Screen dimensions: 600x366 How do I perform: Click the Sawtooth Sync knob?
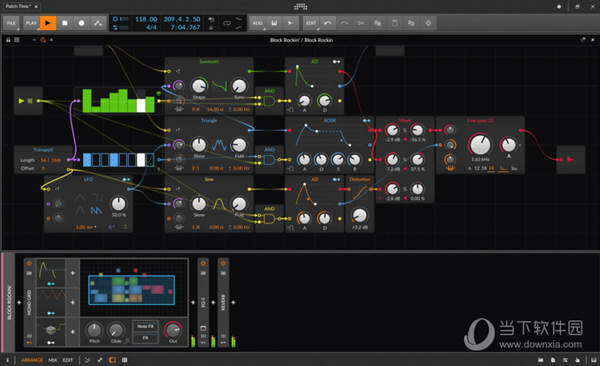(239, 86)
